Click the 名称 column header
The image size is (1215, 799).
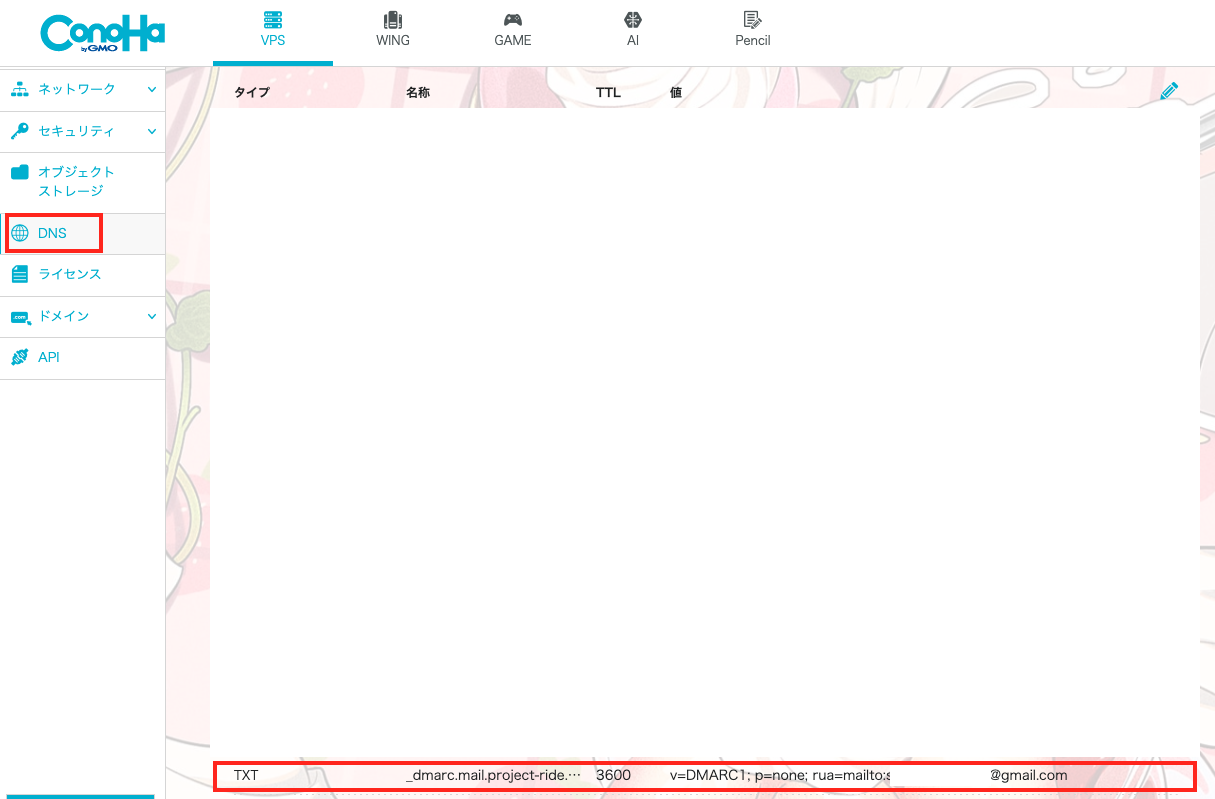coord(418,93)
